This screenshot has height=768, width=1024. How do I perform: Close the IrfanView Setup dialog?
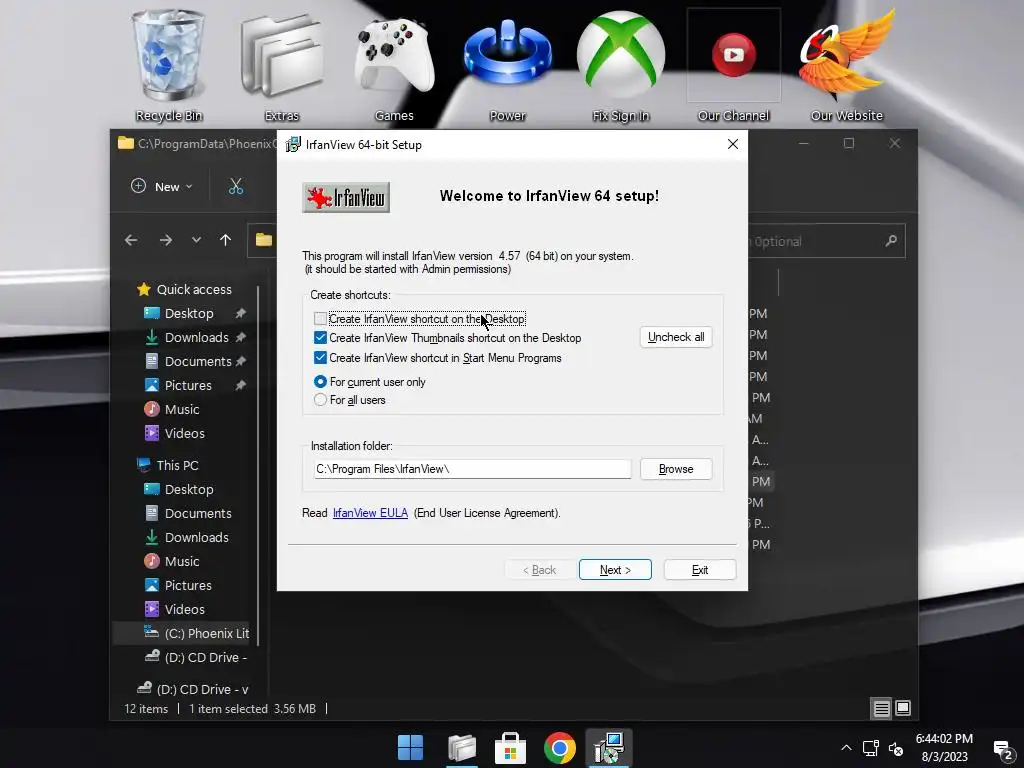pyautogui.click(x=733, y=144)
